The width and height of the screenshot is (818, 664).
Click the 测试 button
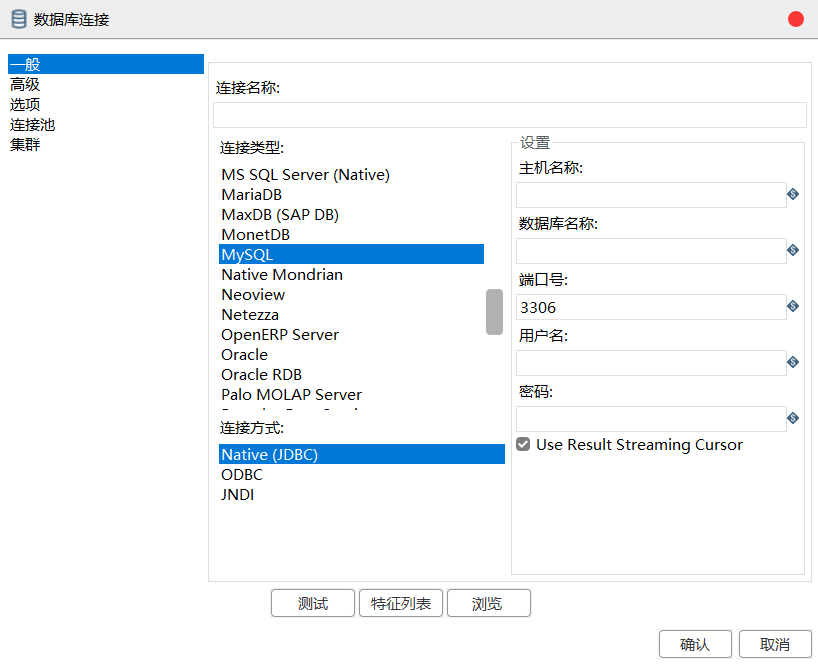pyautogui.click(x=312, y=603)
